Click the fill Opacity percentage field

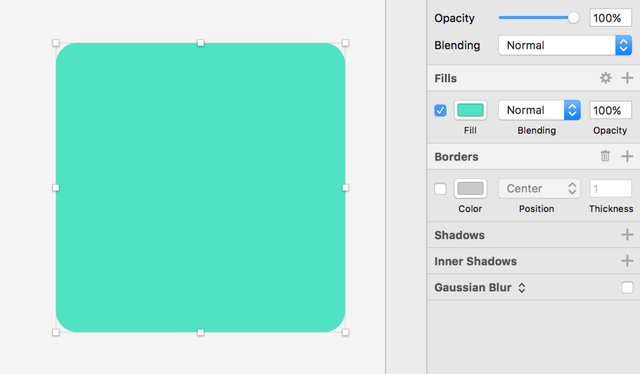point(610,110)
